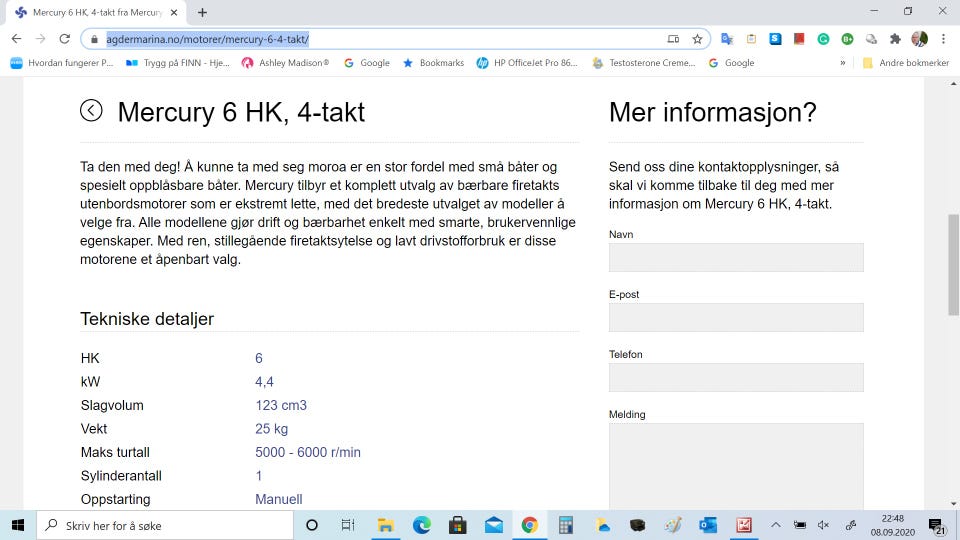Open Outlook from taskbar

tap(708, 525)
